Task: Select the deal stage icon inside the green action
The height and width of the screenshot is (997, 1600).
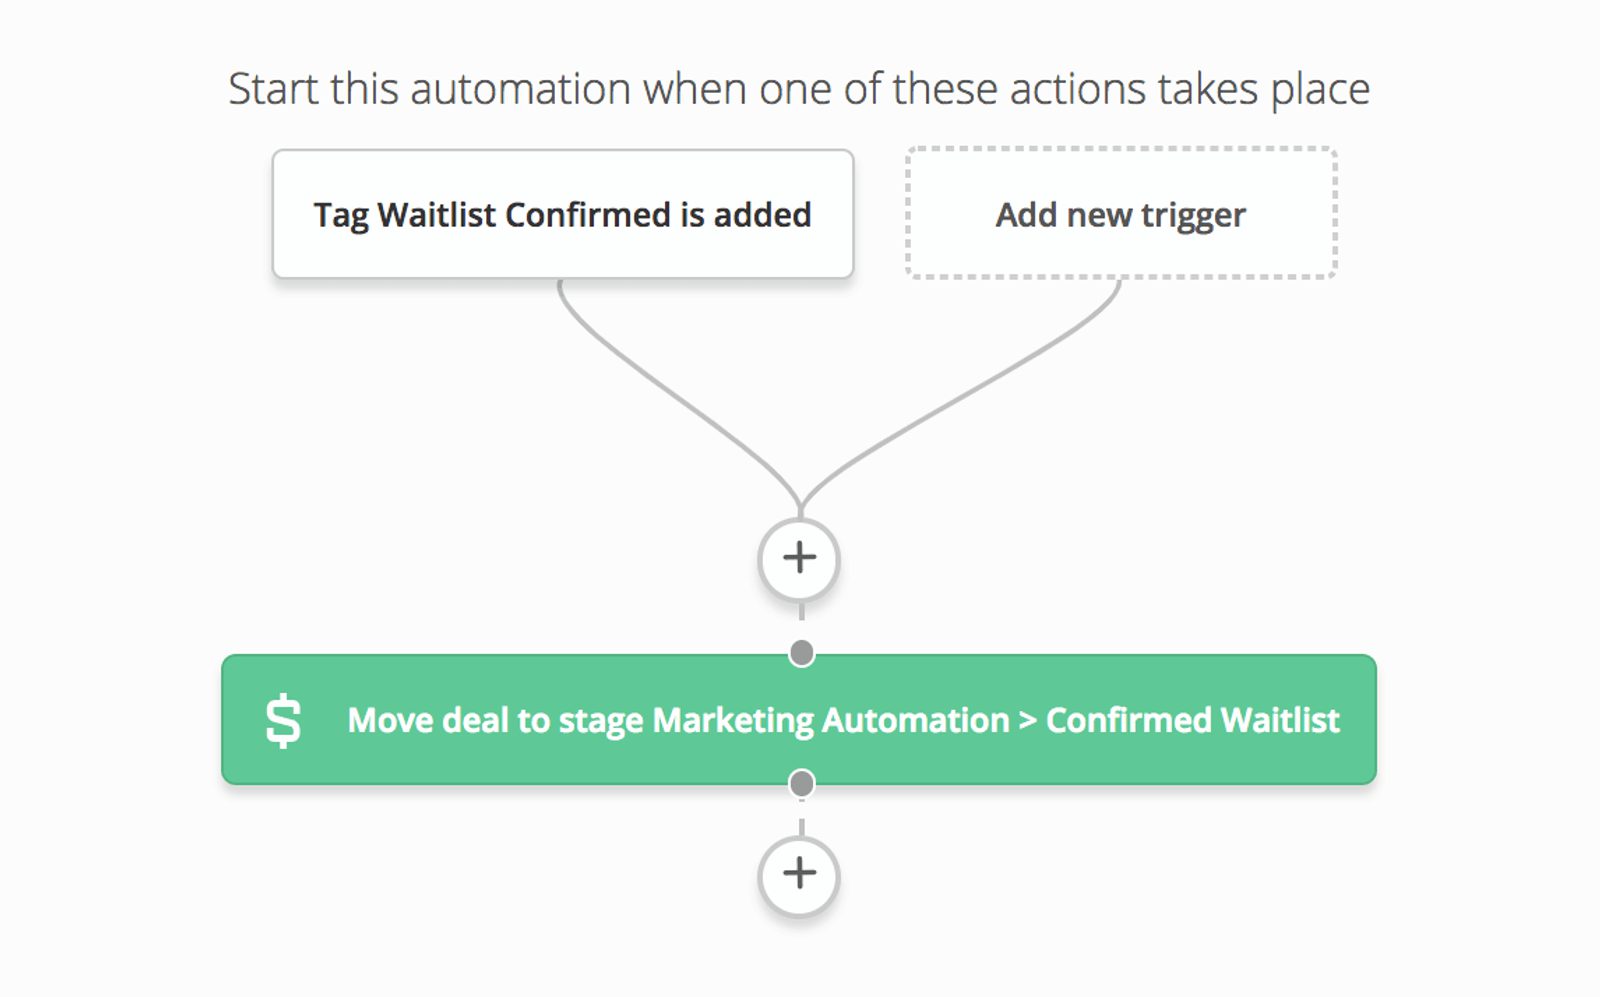Action: (x=285, y=718)
